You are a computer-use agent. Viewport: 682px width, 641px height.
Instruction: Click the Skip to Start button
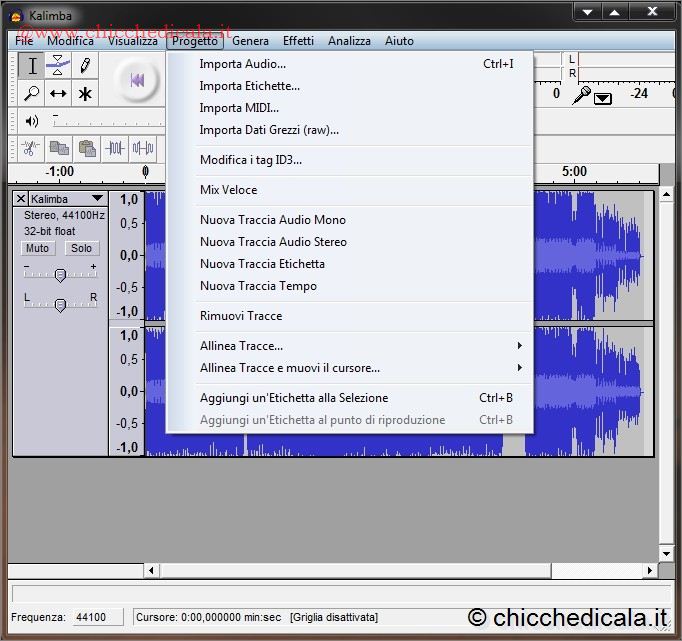point(137,80)
